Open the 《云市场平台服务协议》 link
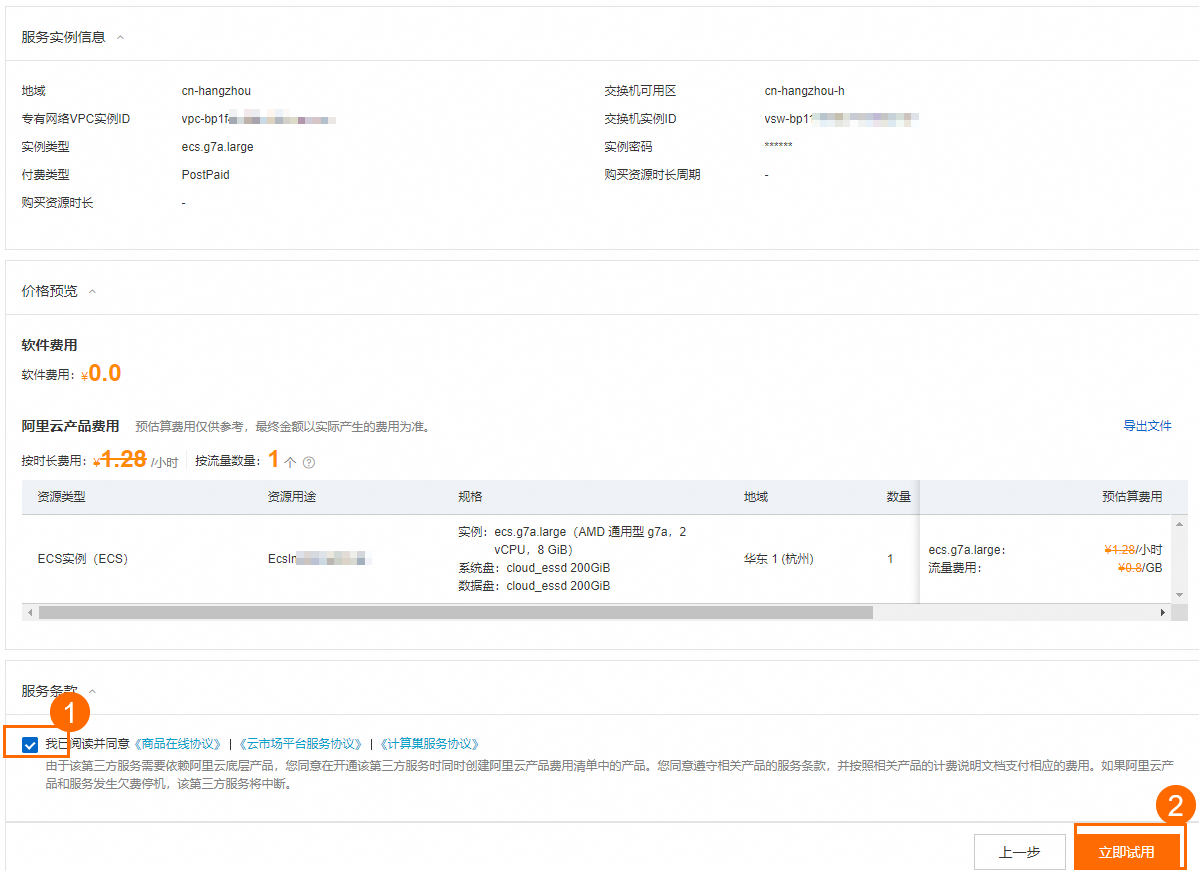 click(301, 744)
